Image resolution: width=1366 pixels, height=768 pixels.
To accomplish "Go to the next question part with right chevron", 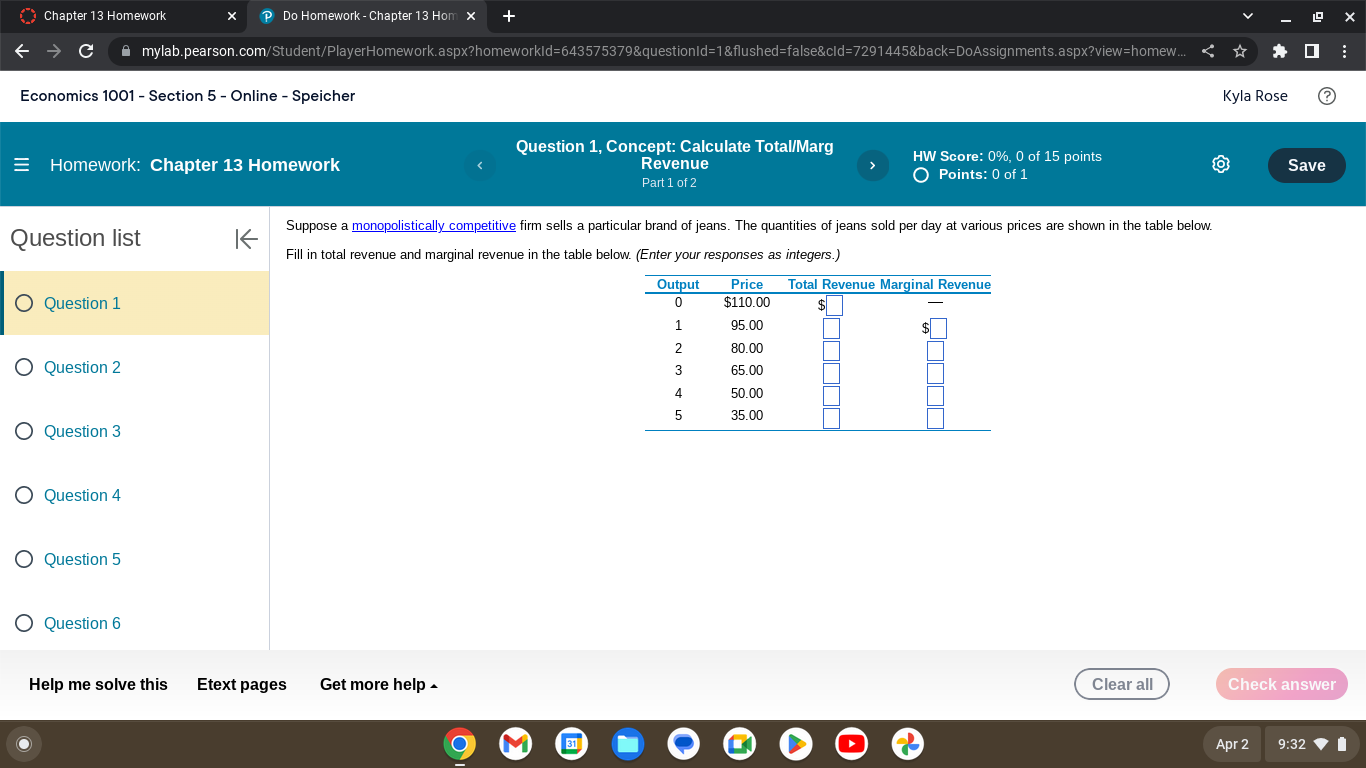I will [x=872, y=165].
